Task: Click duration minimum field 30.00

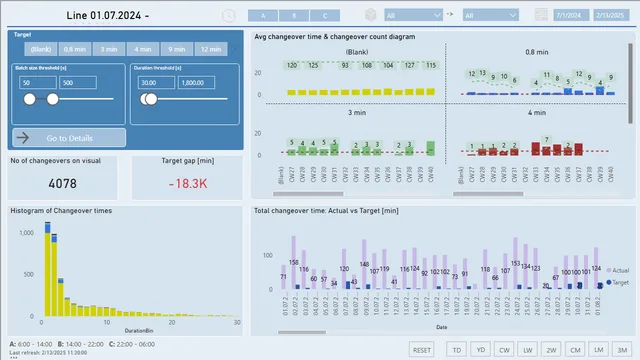Action: 156,82
